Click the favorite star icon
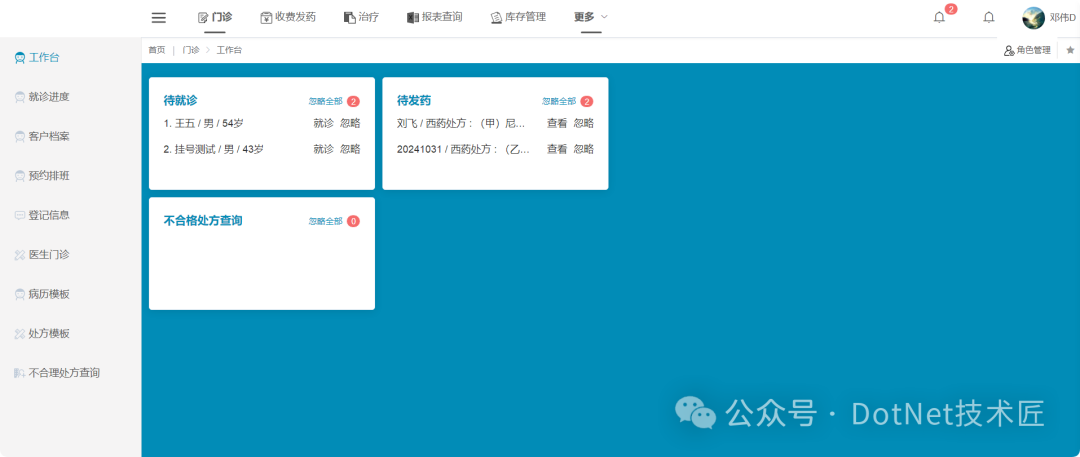The image size is (1080, 457). 1070,50
